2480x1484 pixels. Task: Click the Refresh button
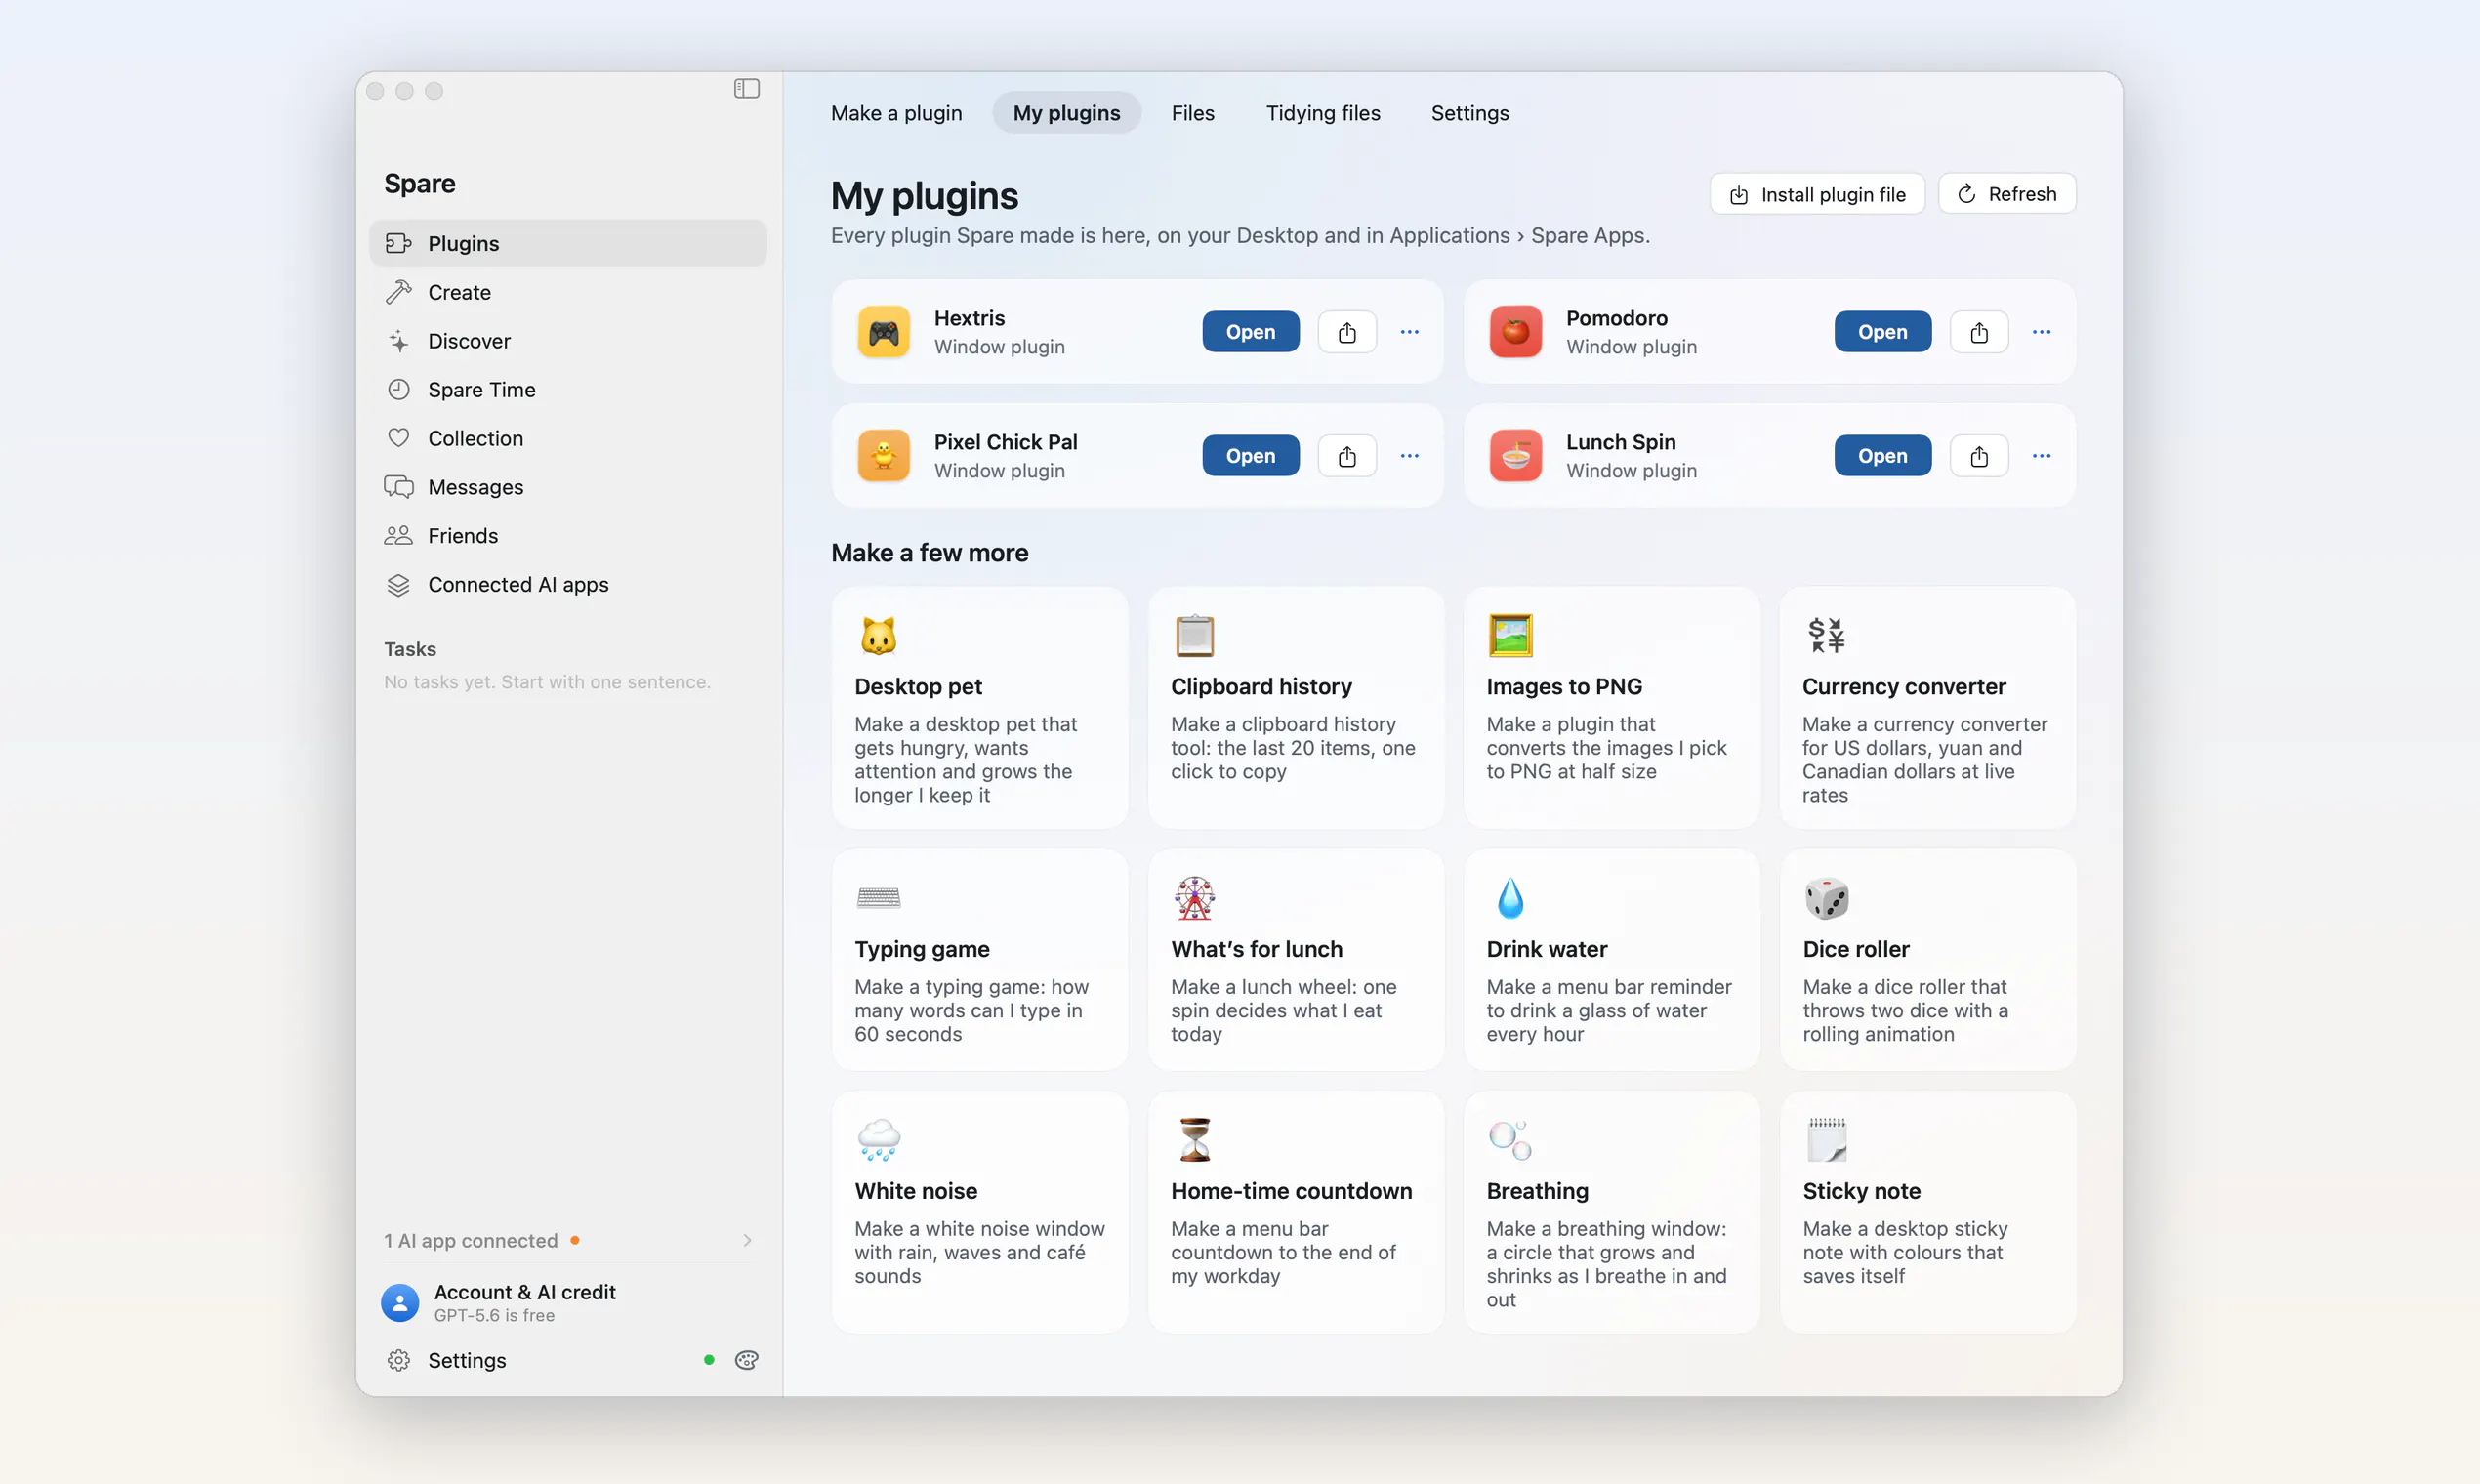pos(2006,194)
